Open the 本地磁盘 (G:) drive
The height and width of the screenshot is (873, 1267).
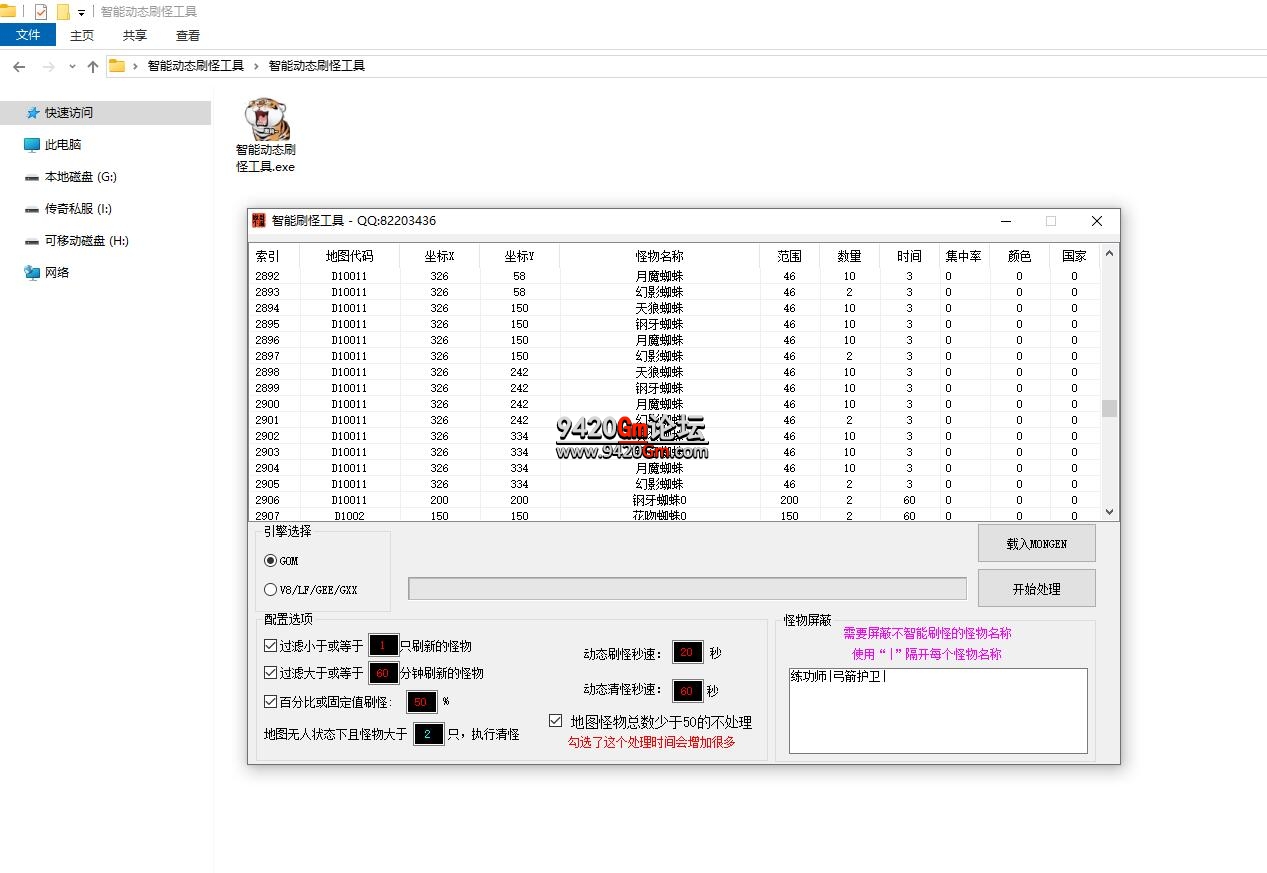click(80, 177)
